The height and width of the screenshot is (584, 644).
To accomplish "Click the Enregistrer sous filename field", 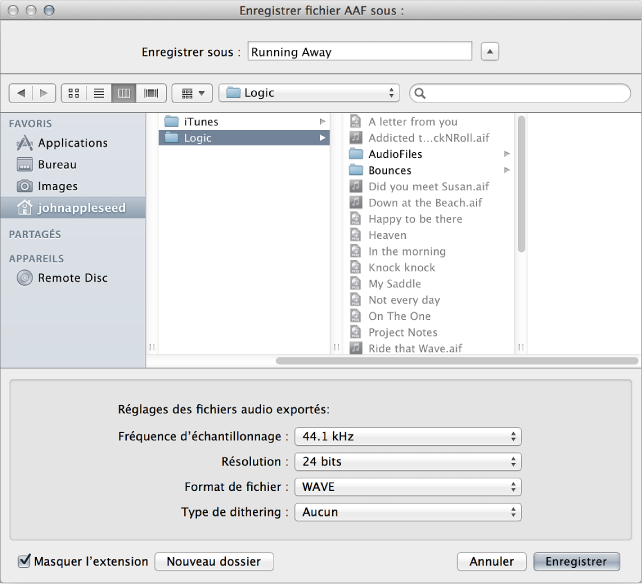I will click(360, 52).
